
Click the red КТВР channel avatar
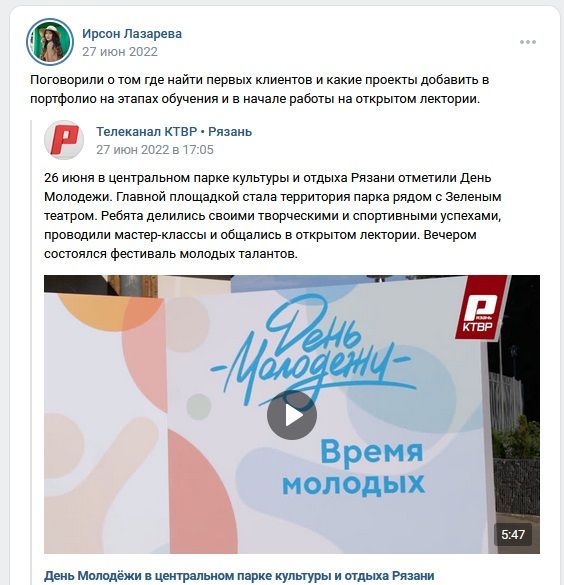tap(64, 140)
